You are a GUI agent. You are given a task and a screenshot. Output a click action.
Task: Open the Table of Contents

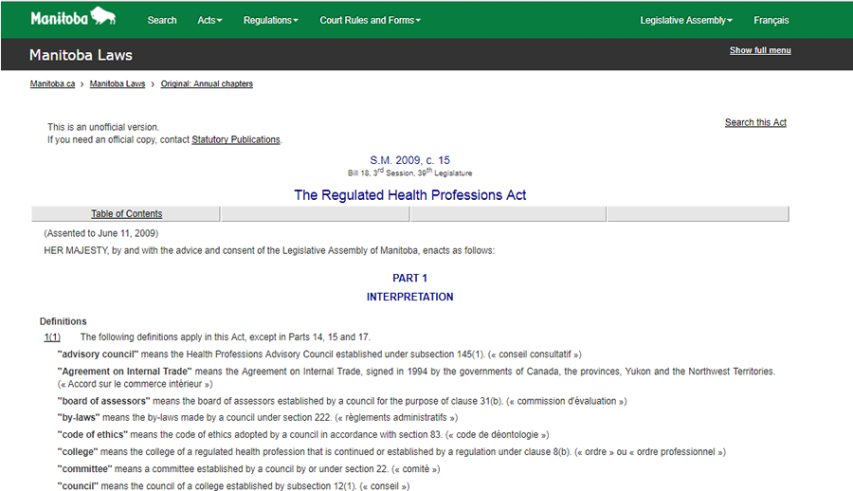[126, 214]
